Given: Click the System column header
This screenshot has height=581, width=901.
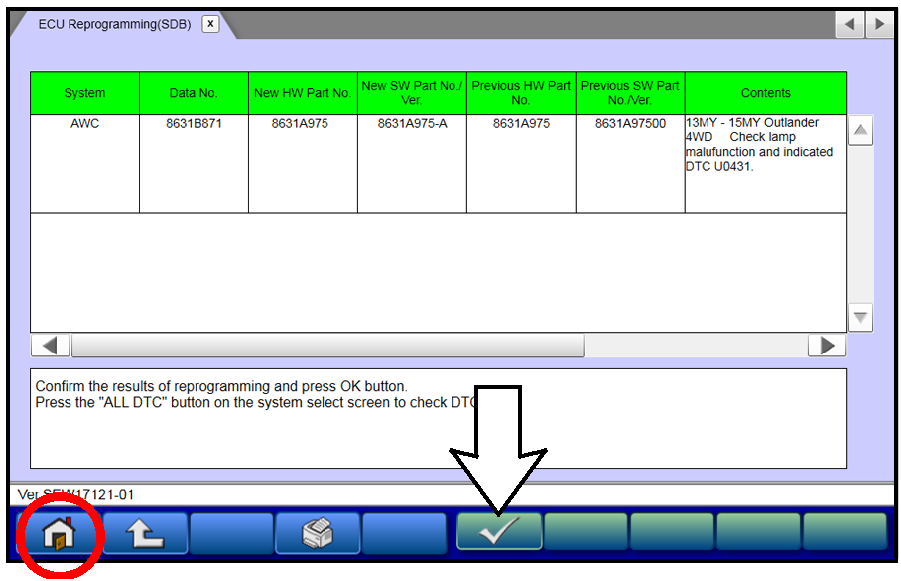Looking at the screenshot, I should (x=85, y=93).
